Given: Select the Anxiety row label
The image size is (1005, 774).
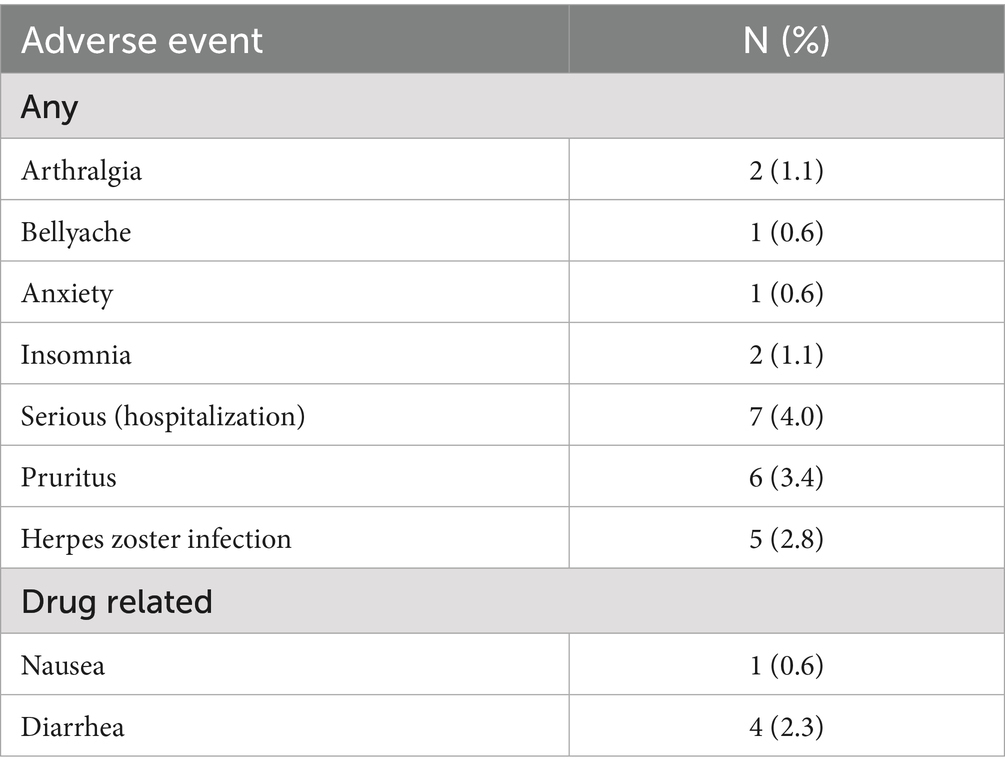Looking at the screenshot, I should pos(67,293).
